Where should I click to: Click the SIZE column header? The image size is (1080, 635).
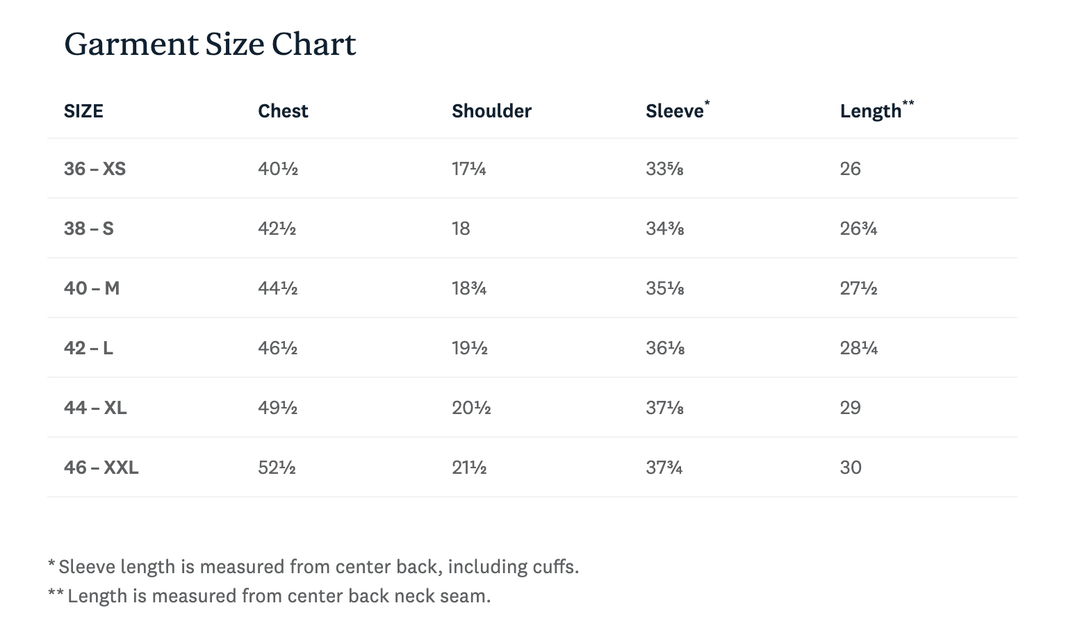click(x=84, y=111)
